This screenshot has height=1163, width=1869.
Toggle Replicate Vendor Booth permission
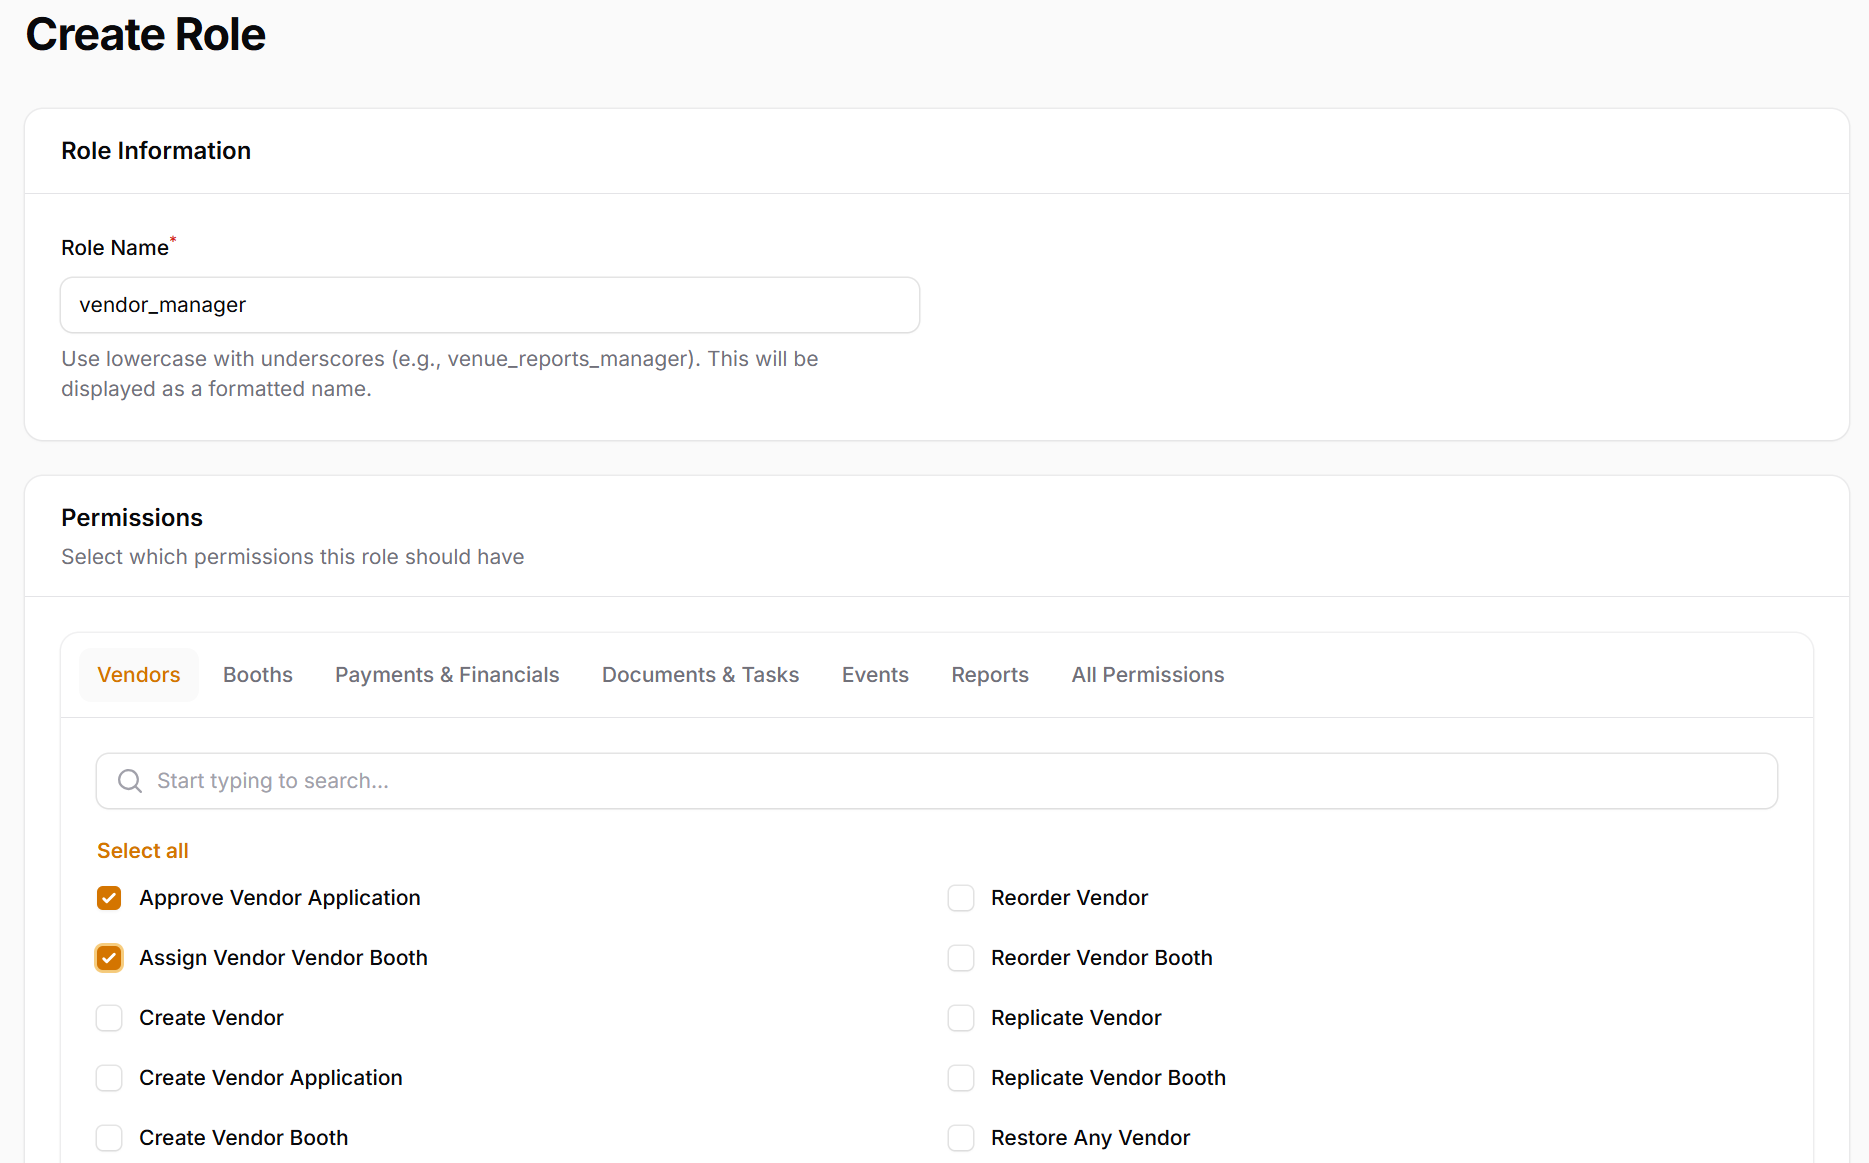pyautogui.click(x=961, y=1078)
